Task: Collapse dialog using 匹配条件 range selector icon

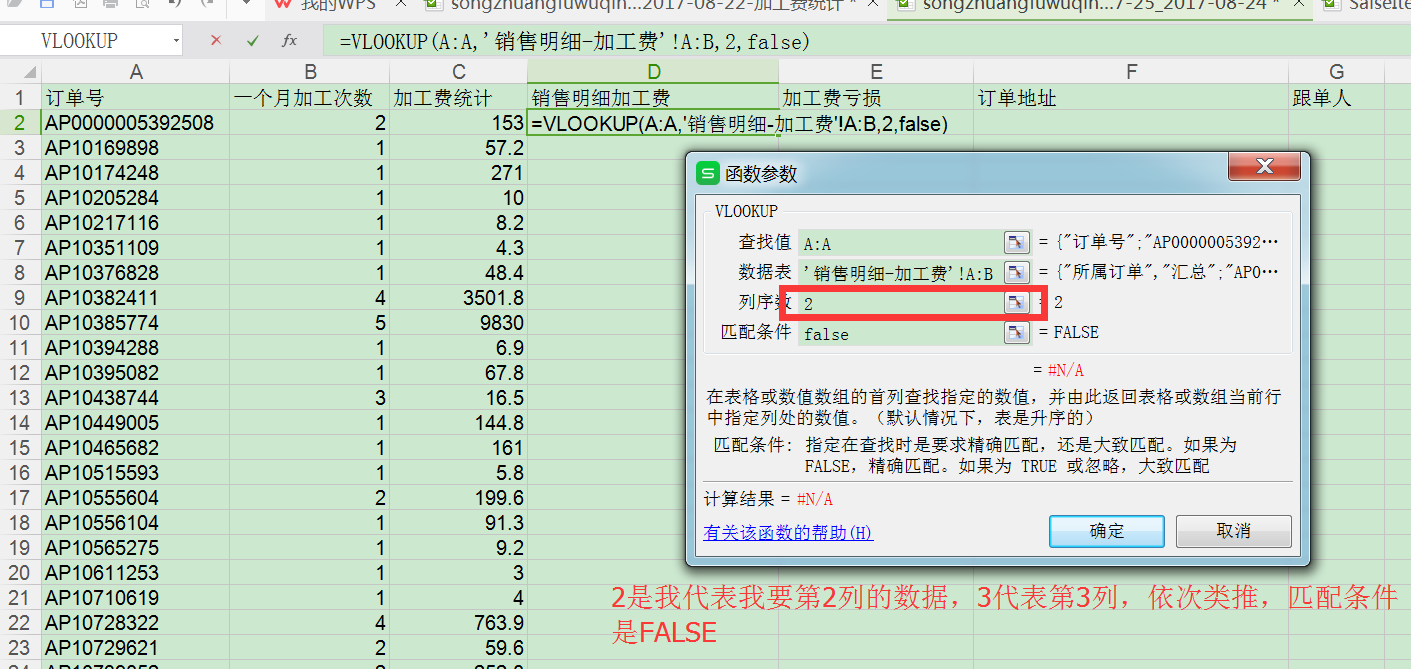Action: point(1017,332)
